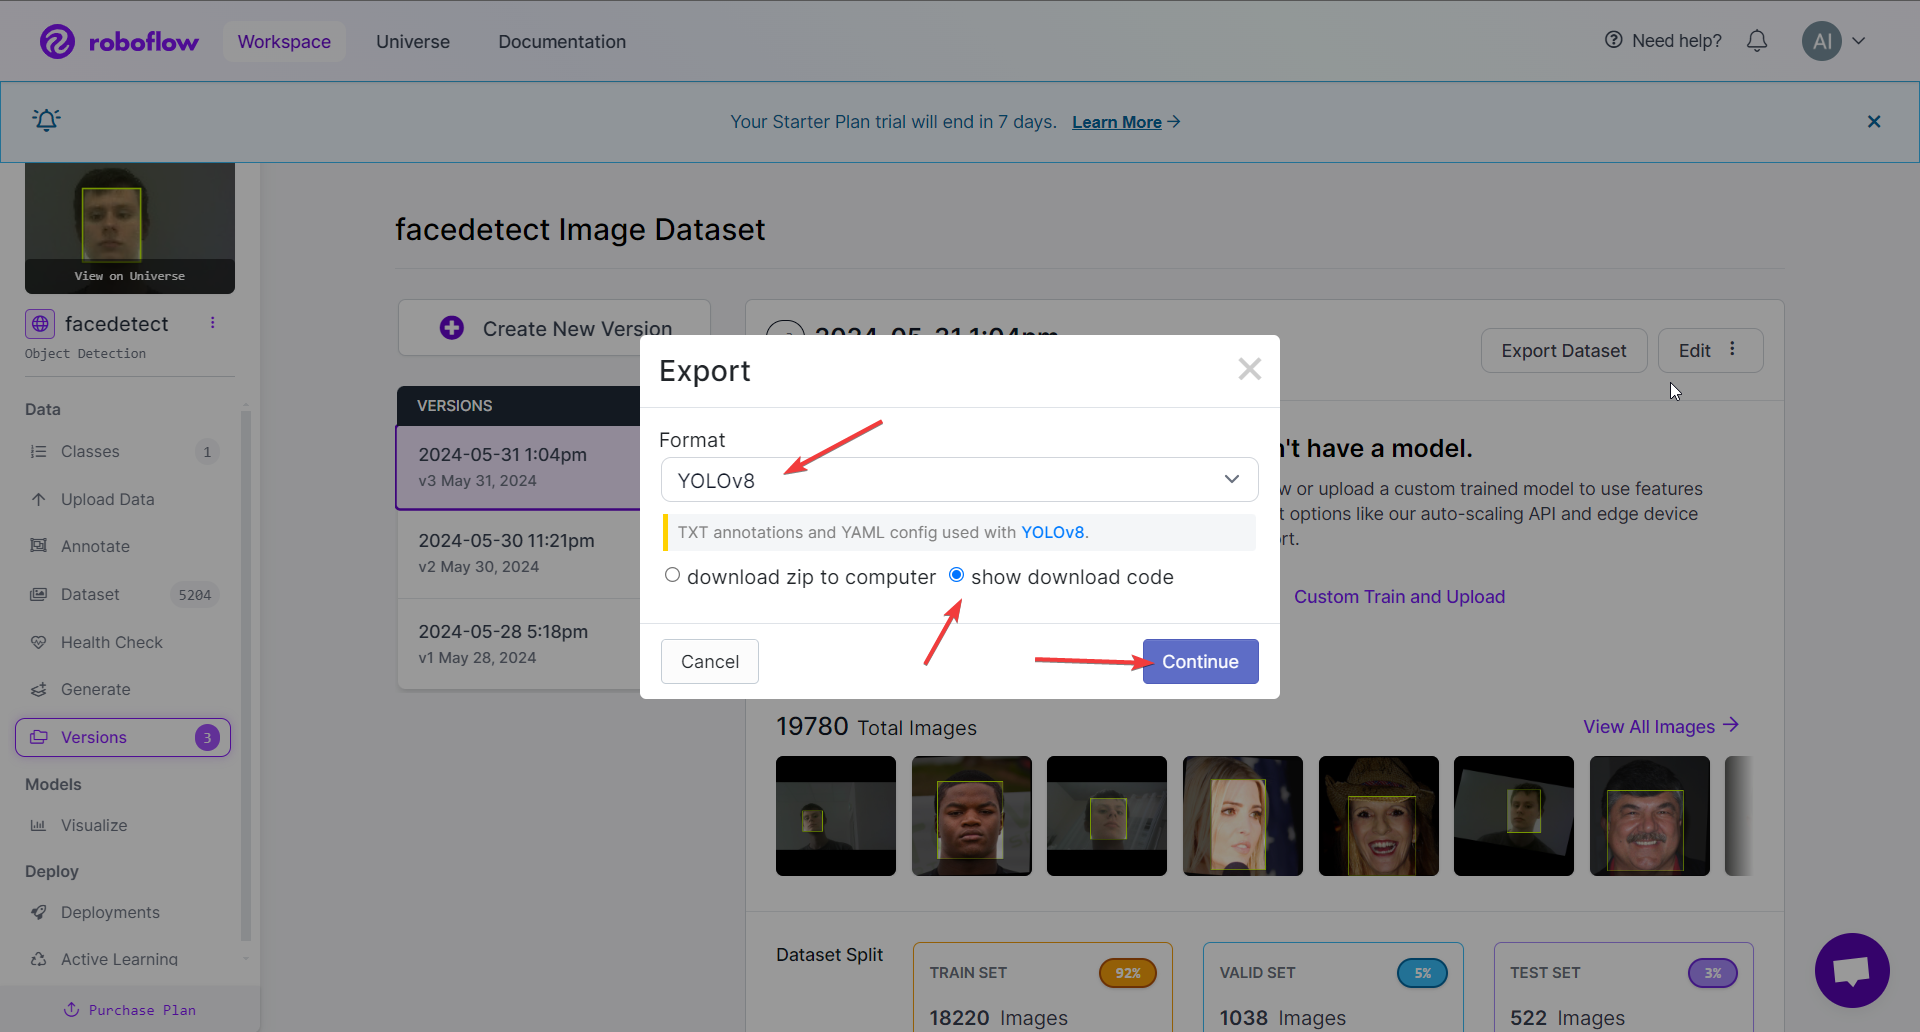The image size is (1920, 1032).
Task: Click the Active Learning icon
Action: pyautogui.click(x=39, y=959)
